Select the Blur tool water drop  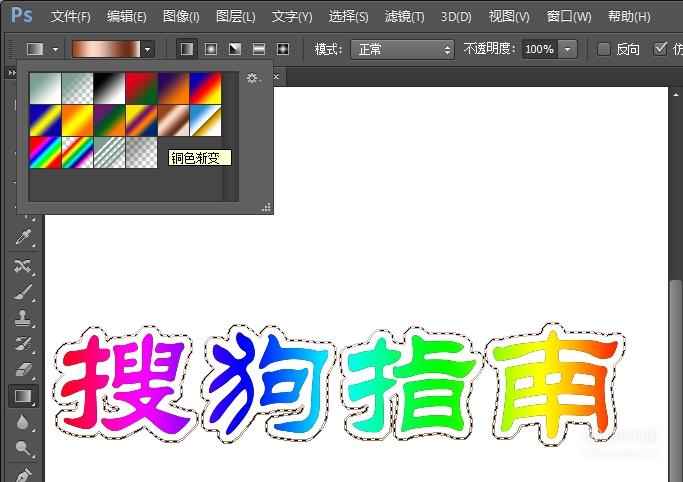click(23, 422)
